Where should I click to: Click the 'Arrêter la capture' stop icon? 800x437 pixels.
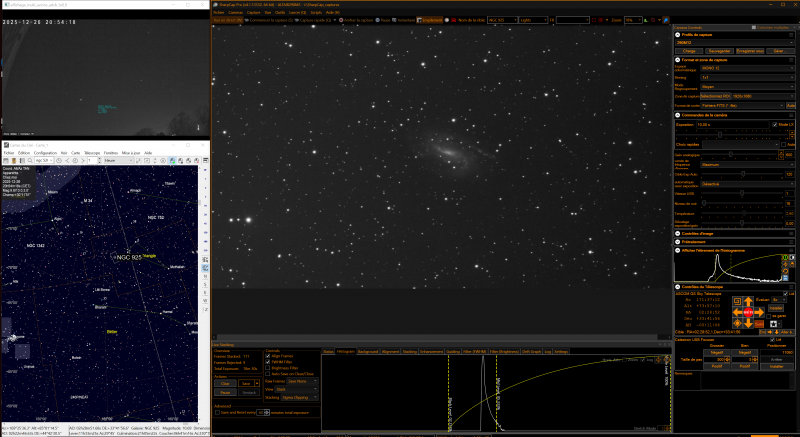341,20
